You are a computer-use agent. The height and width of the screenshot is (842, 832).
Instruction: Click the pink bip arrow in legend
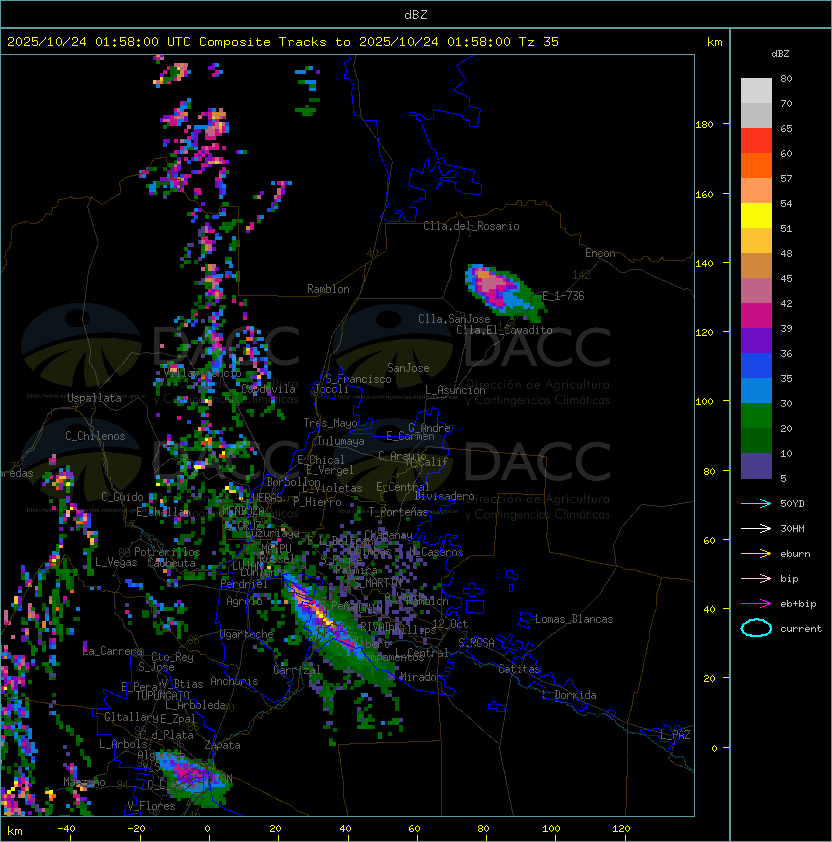(756, 579)
